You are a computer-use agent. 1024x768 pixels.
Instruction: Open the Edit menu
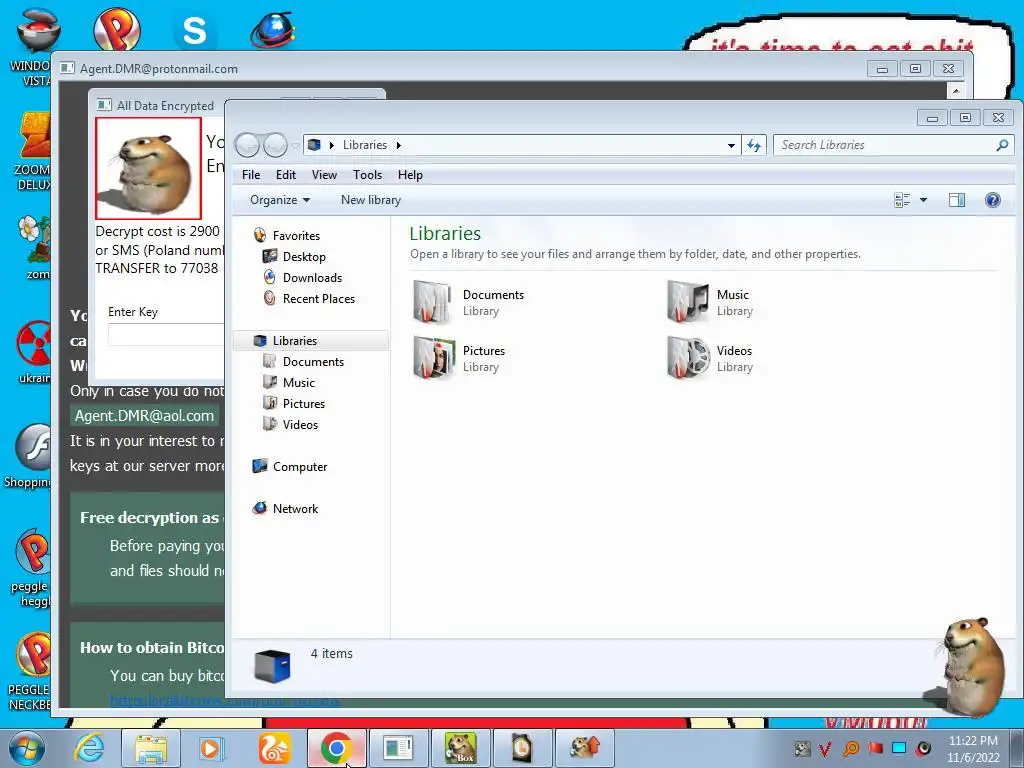click(285, 175)
